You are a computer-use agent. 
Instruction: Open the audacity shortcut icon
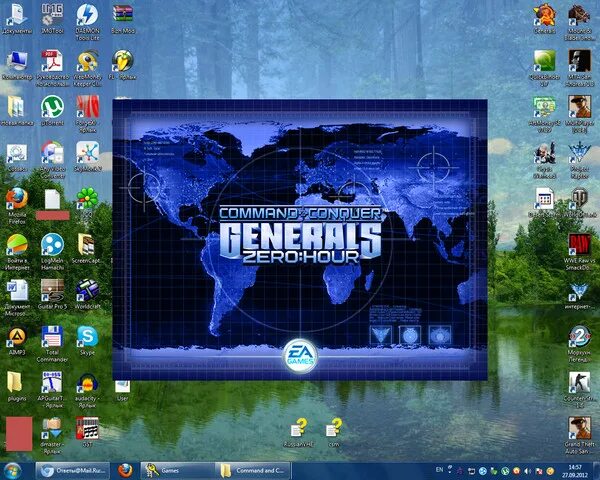coord(88,384)
